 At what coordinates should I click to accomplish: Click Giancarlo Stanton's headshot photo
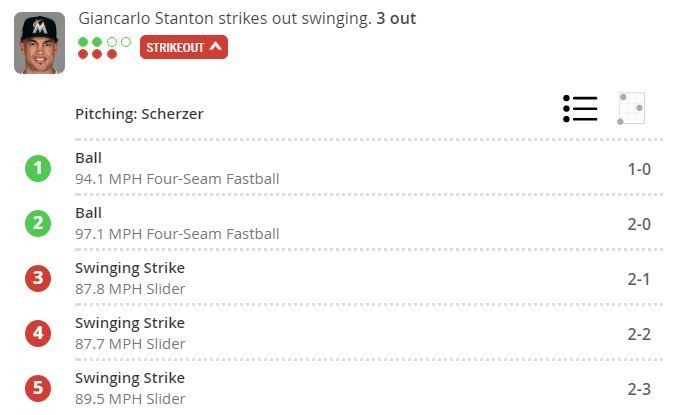pos(39,43)
